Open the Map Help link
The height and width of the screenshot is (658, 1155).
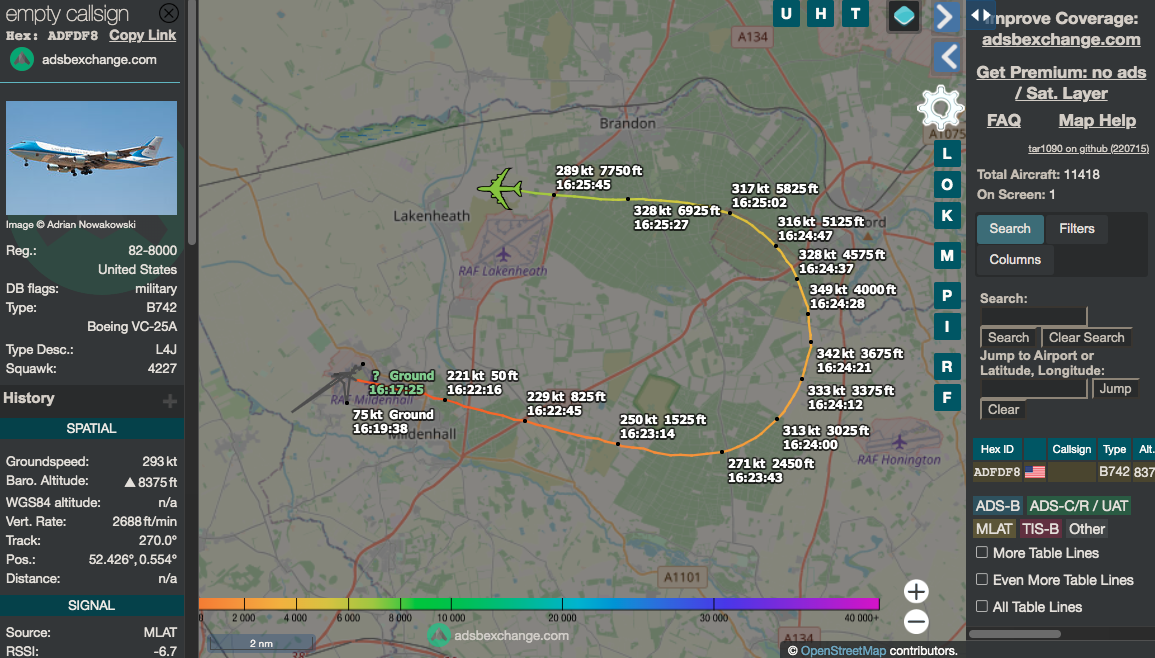[x=1097, y=121]
